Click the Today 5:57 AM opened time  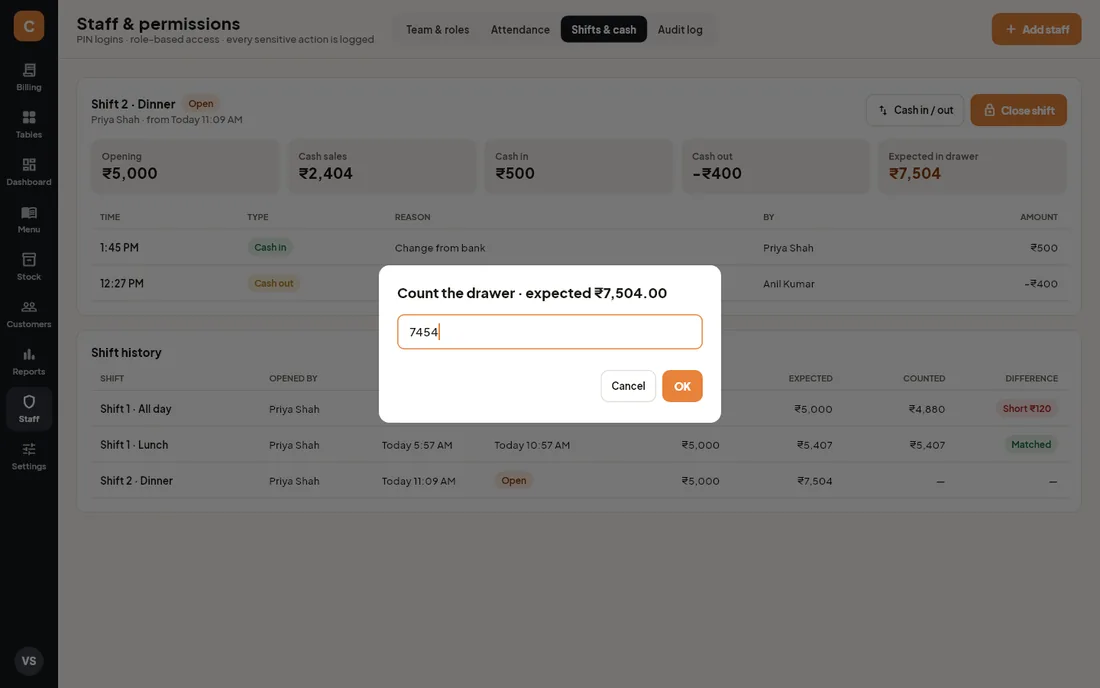(417, 445)
